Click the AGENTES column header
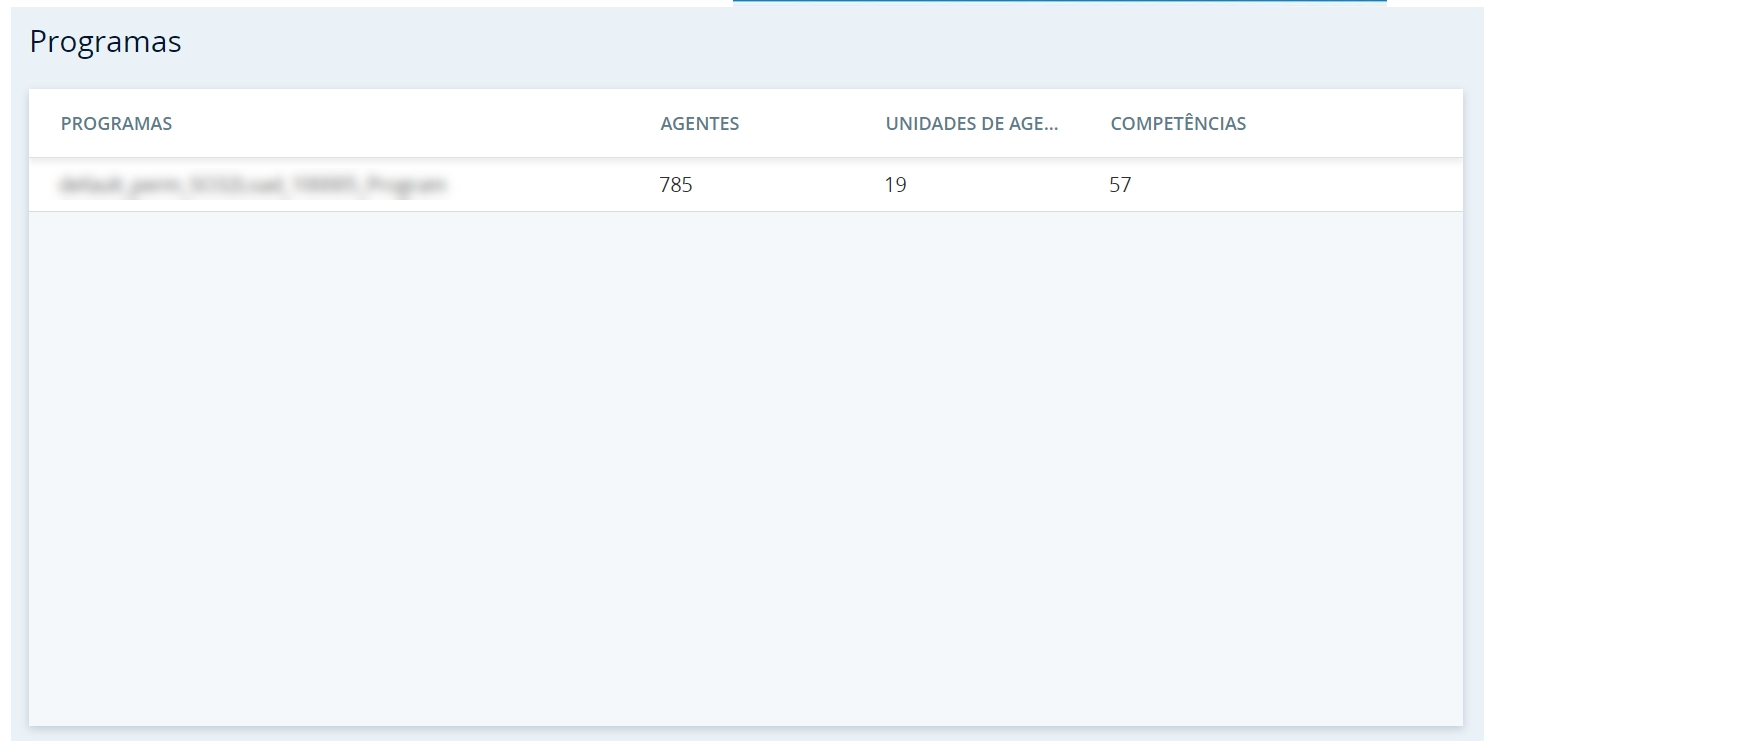This screenshot has width=1746, height=753. [x=699, y=124]
